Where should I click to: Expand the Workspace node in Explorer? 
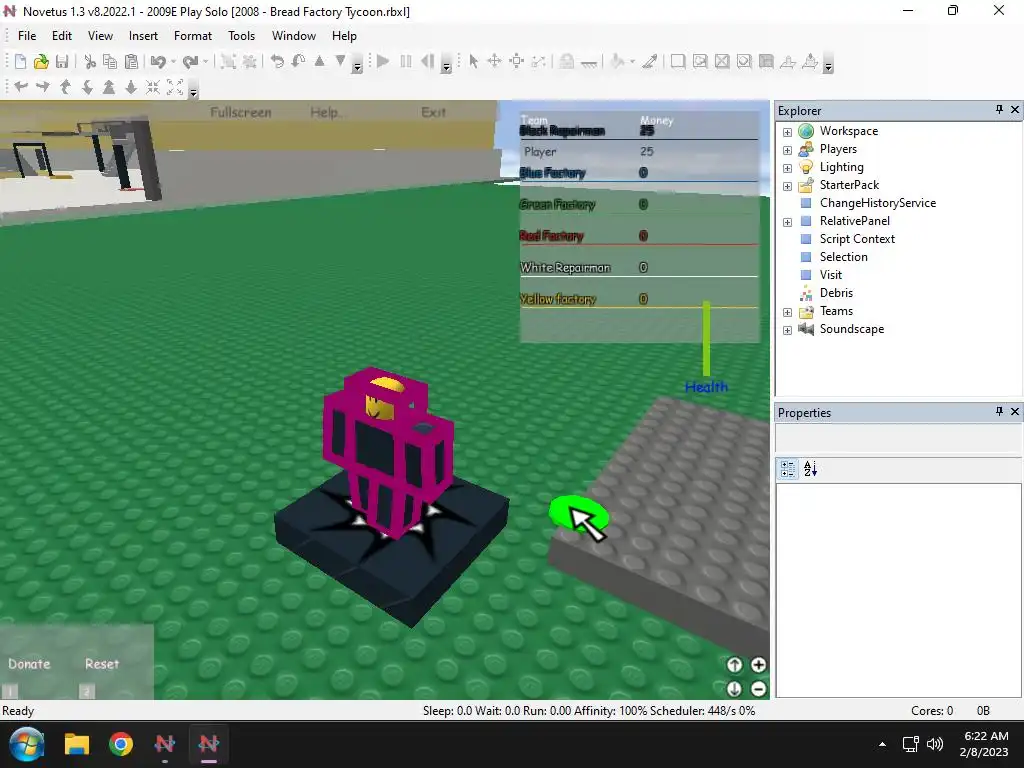(x=787, y=132)
